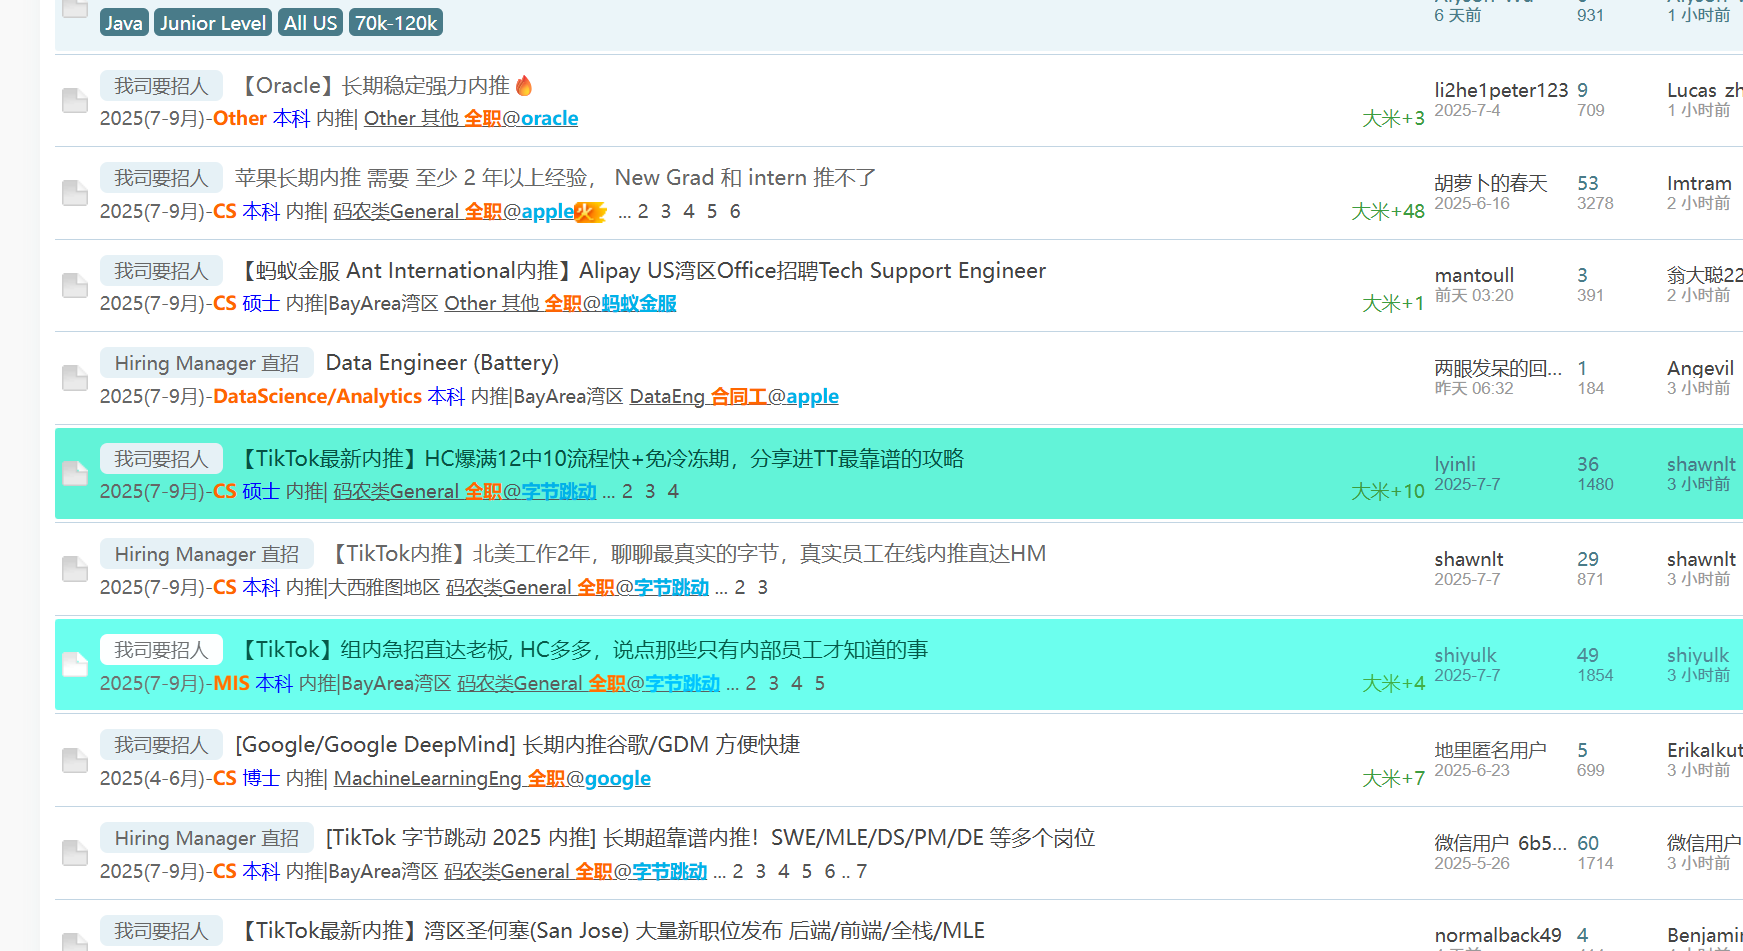Open author shiyulk's profile in the author column

tap(1465, 655)
